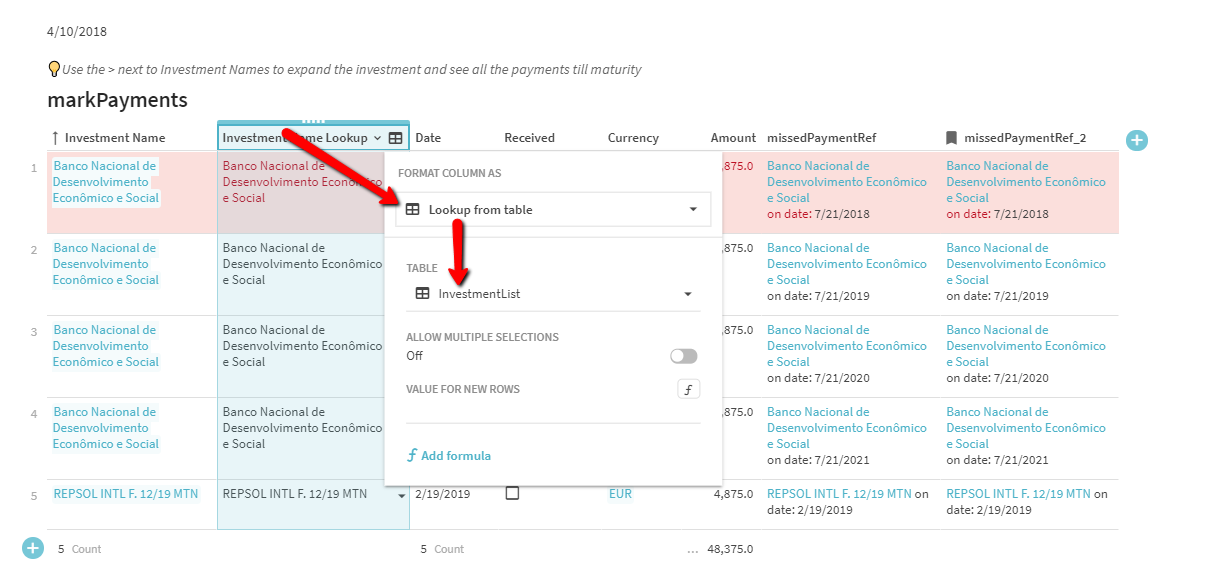1212x579 pixels.
Task: Select row number 5
Action: [34, 495]
